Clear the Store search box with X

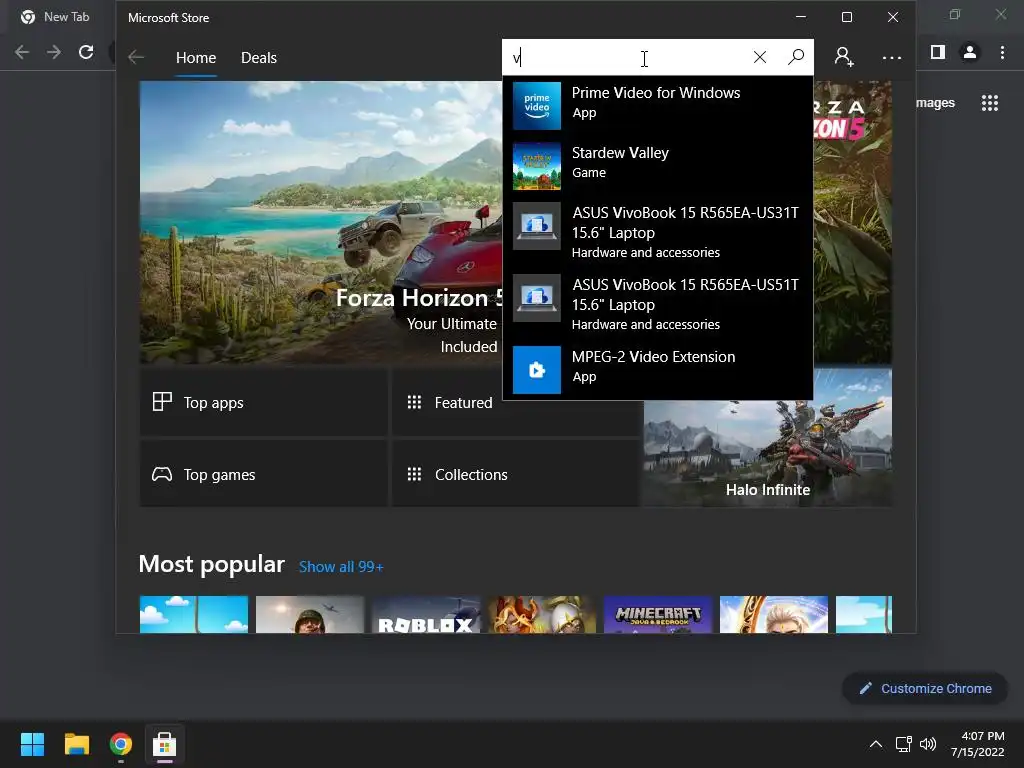pos(760,57)
